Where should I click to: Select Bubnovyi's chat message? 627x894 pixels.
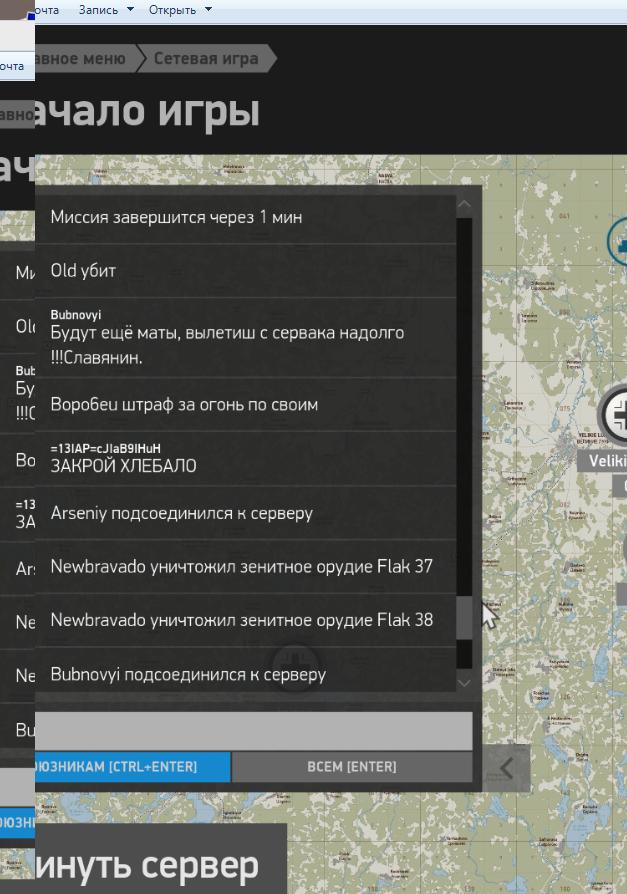click(x=246, y=337)
